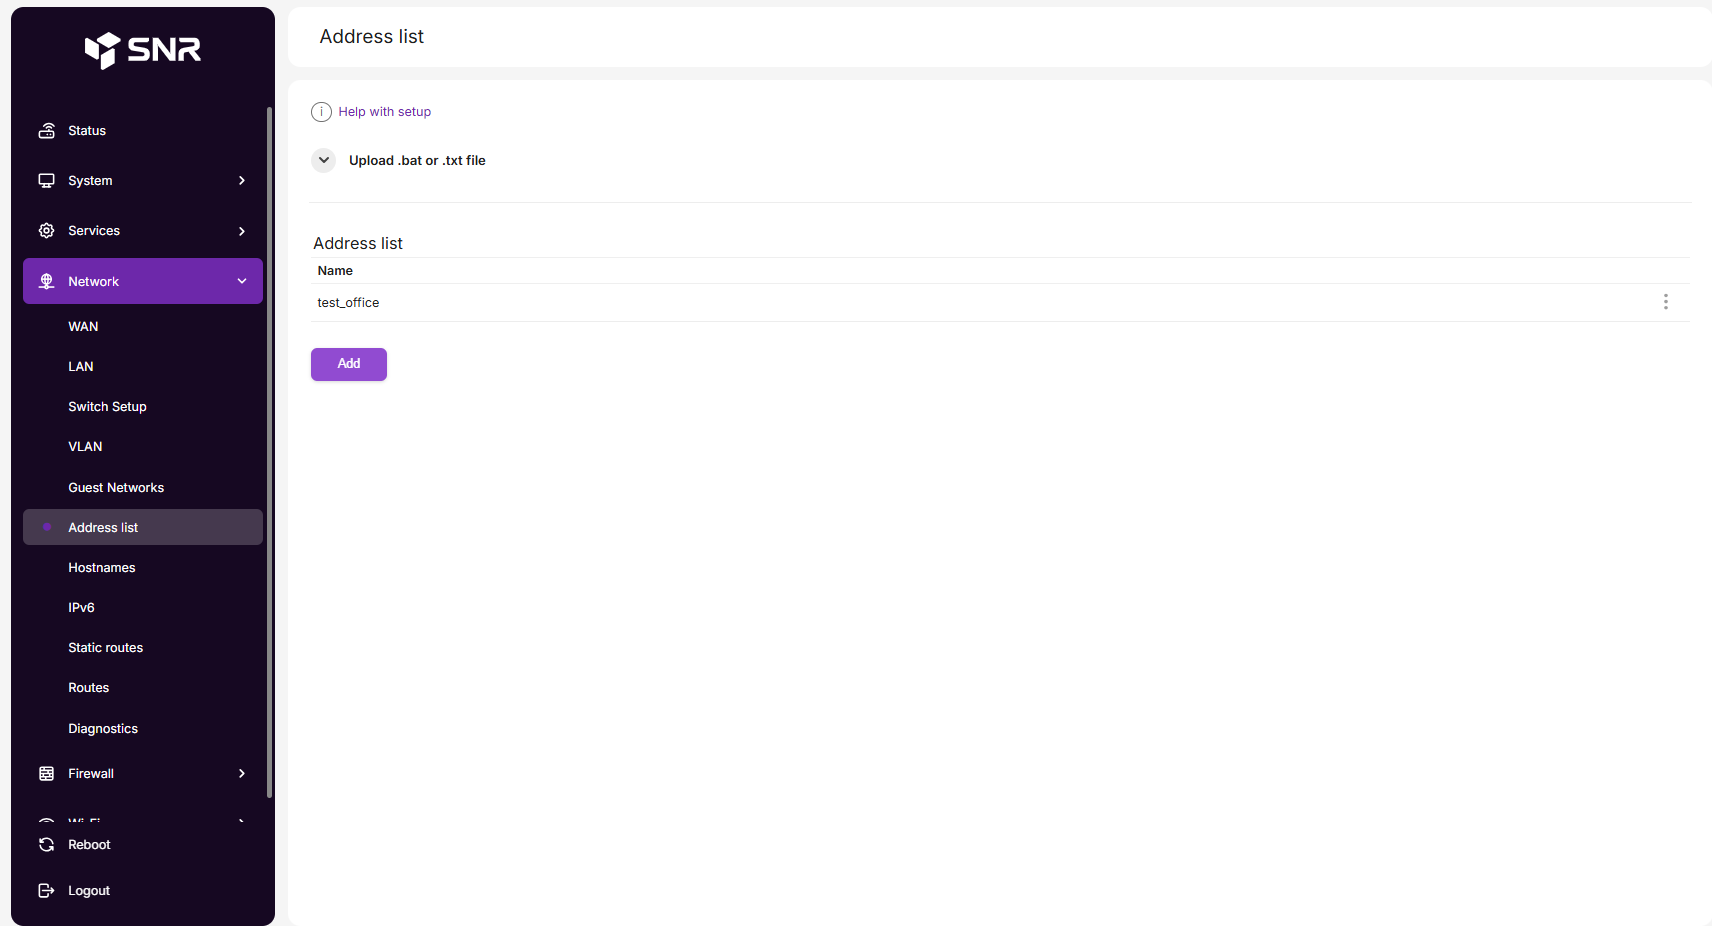Screen dimensions: 1712x926
Task: Expand the Upload .bat or .txt file section
Action: click(324, 160)
